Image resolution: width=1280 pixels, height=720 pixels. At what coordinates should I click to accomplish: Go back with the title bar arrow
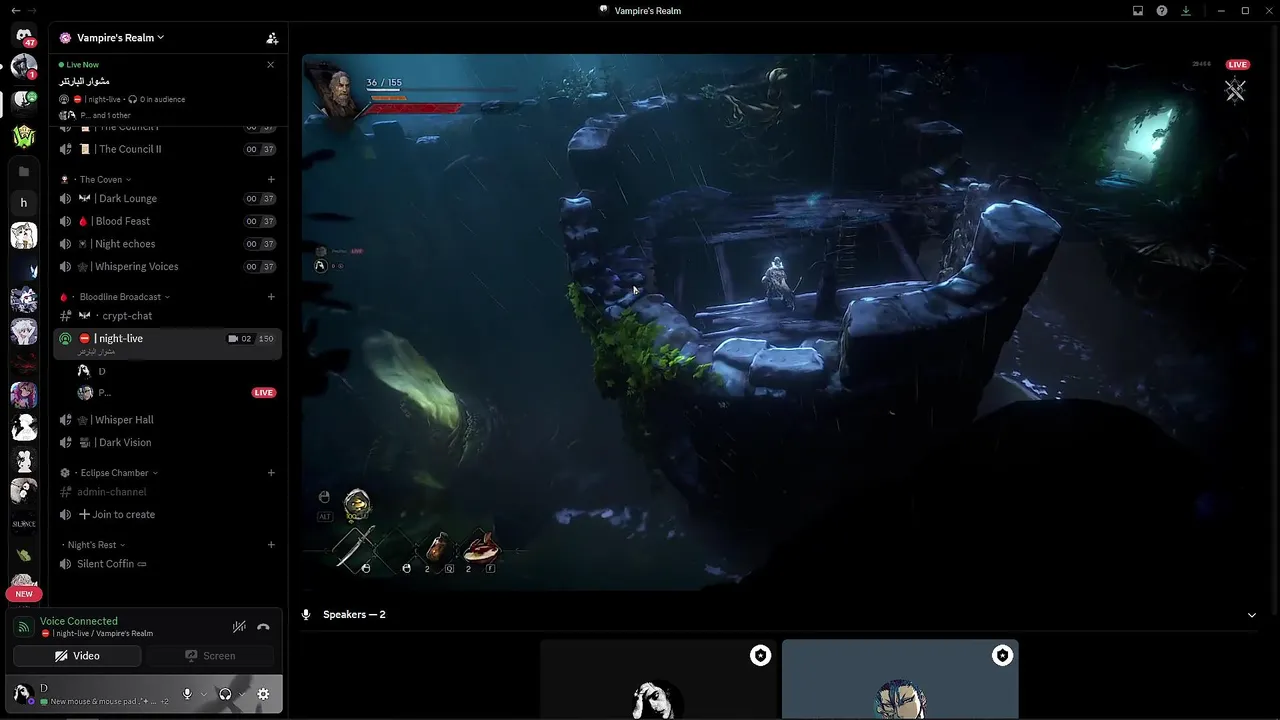point(15,11)
